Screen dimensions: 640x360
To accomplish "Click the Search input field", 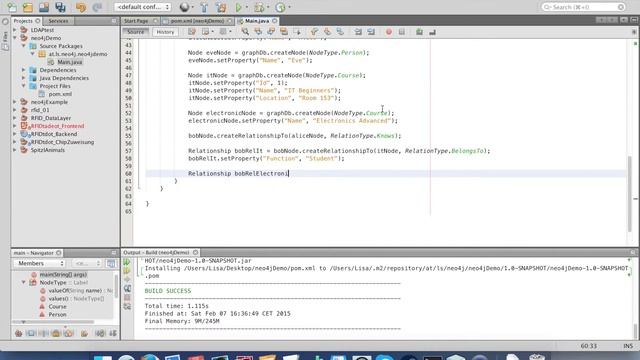I will click(x=583, y=7).
